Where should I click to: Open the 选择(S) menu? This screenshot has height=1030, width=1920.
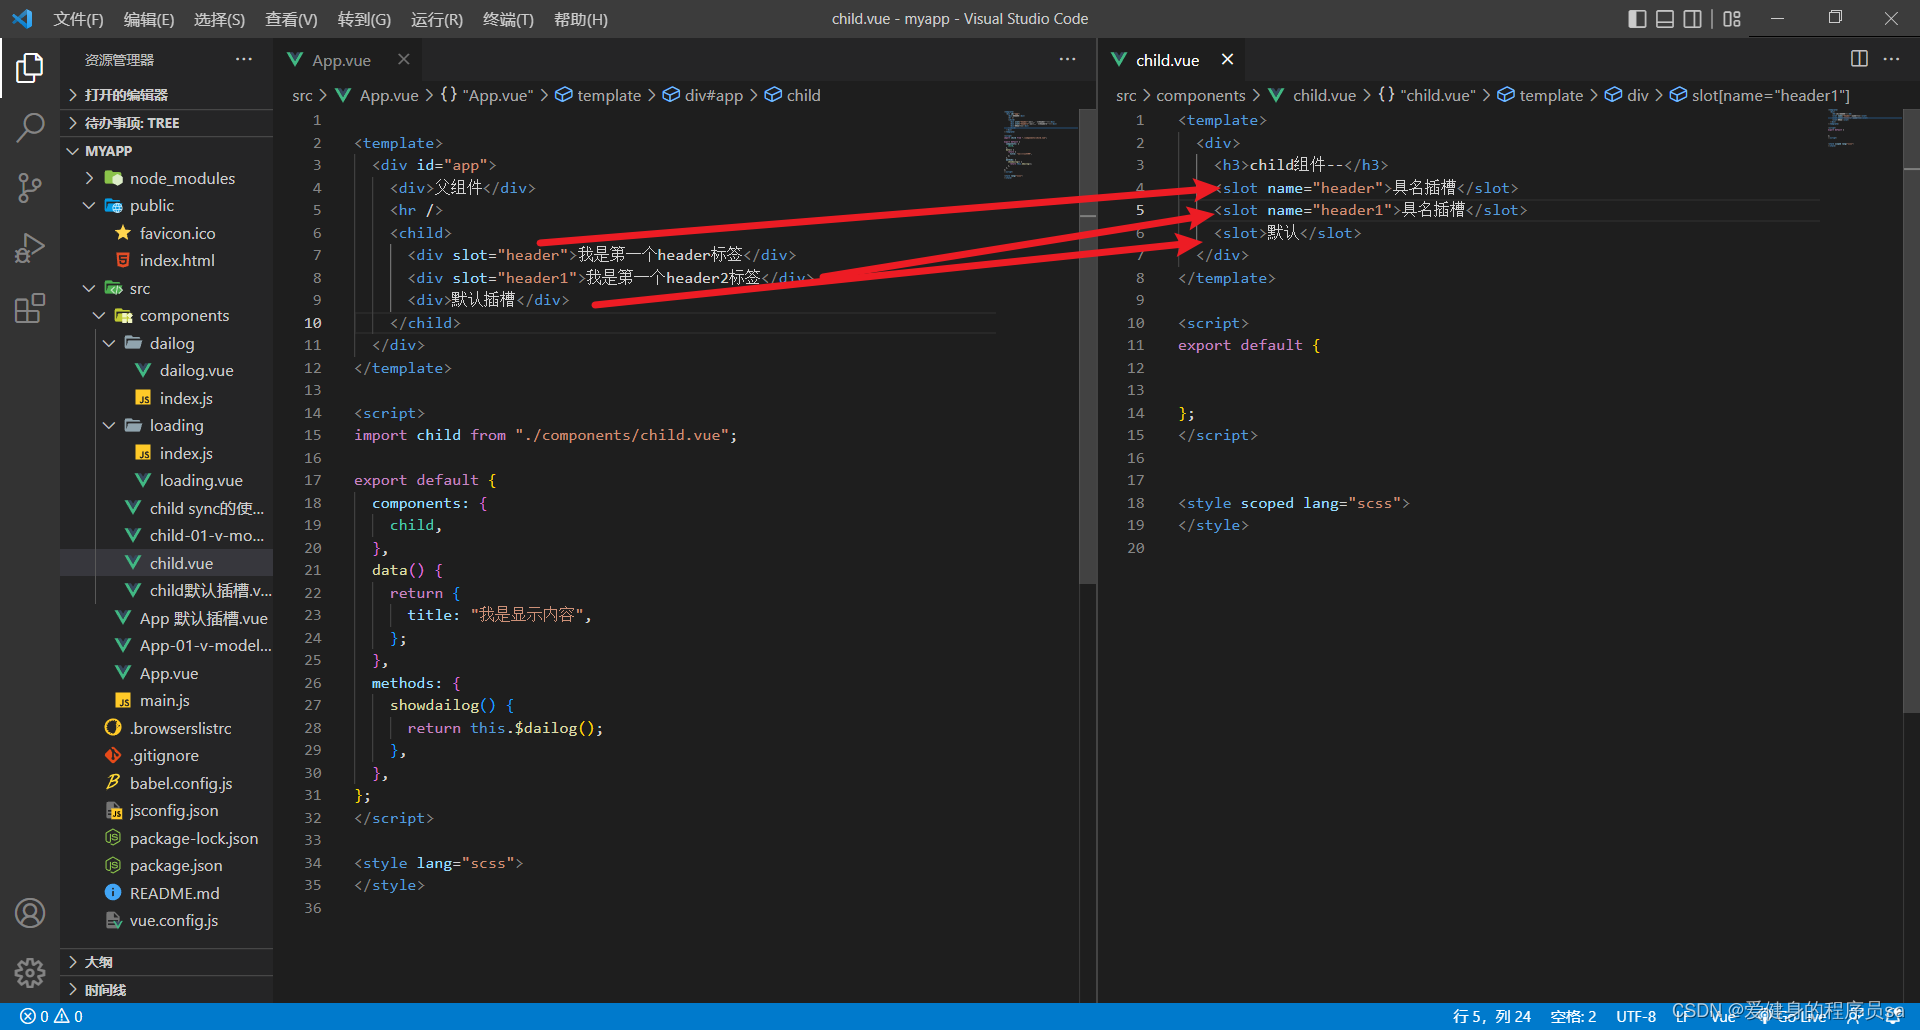(x=219, y=19)
